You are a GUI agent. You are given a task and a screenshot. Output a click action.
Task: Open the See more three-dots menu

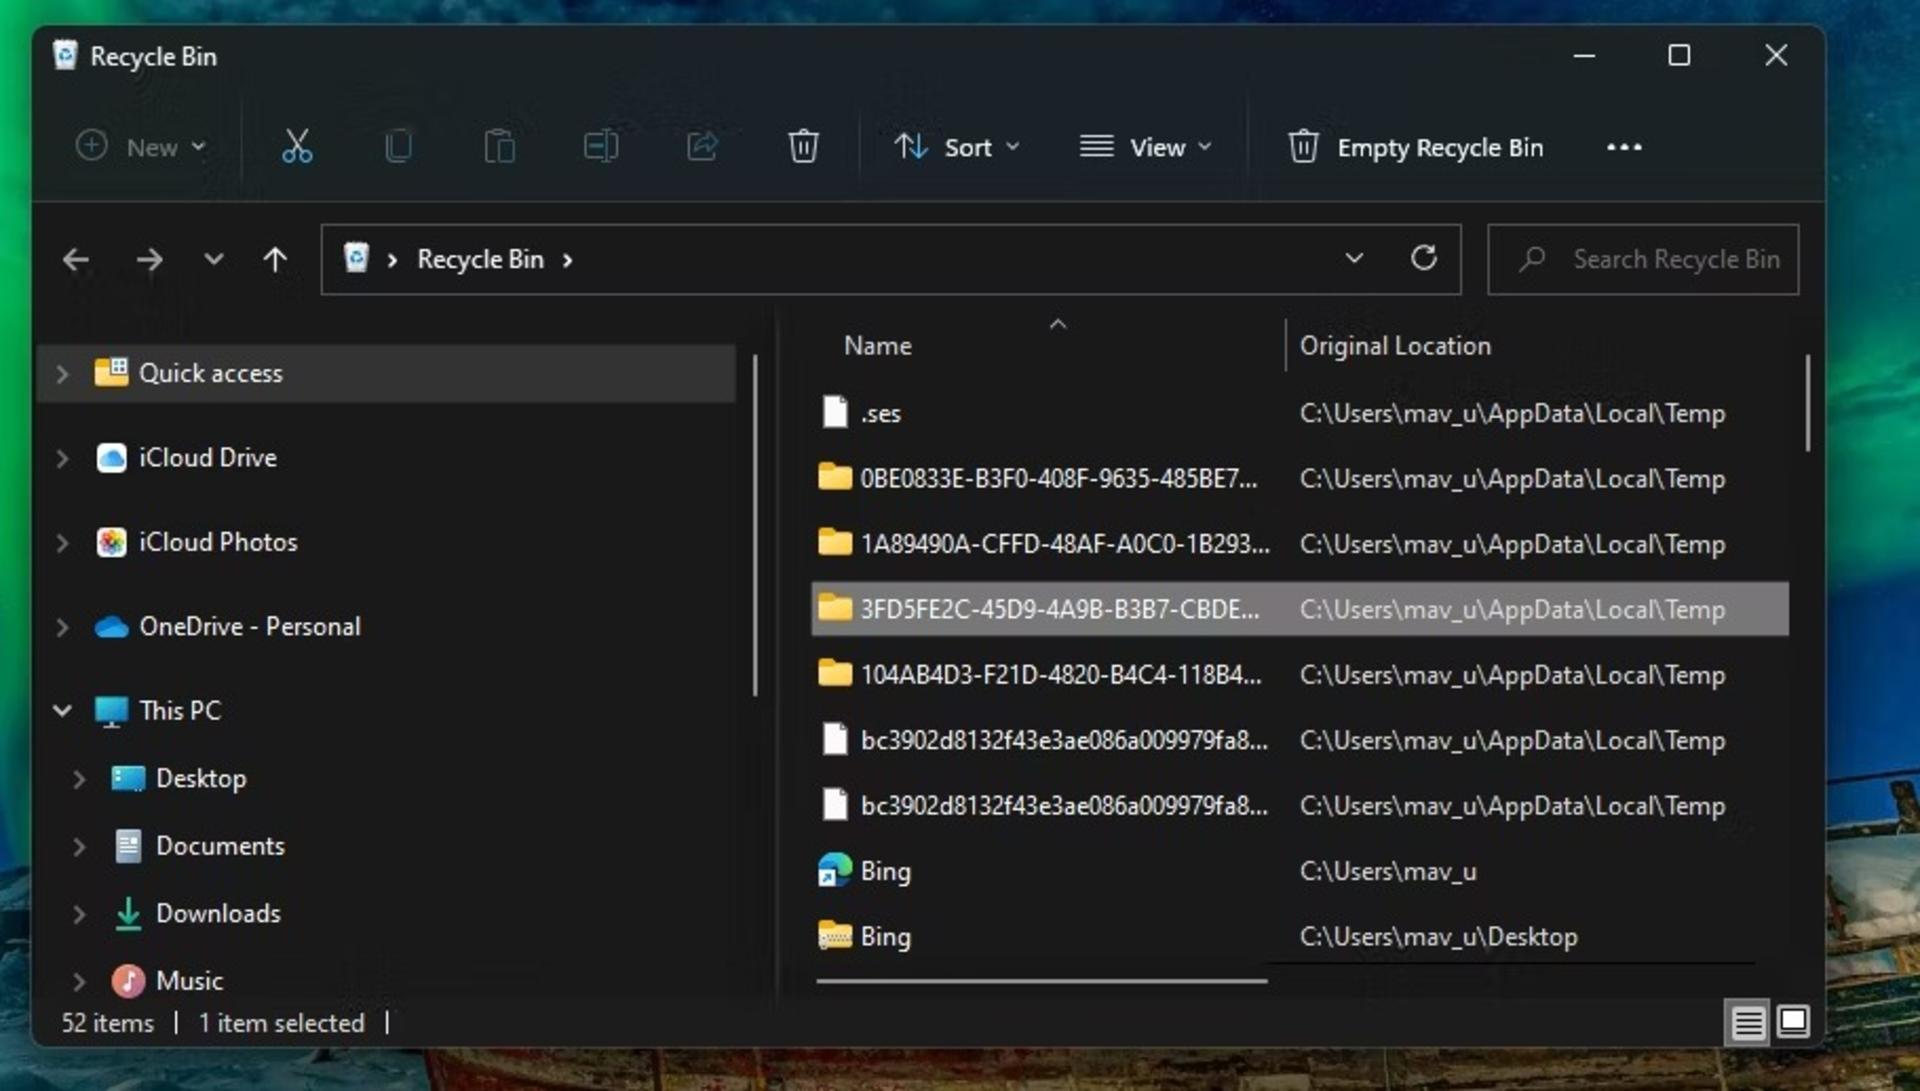pyautogui.click(x=1624, y=147)
